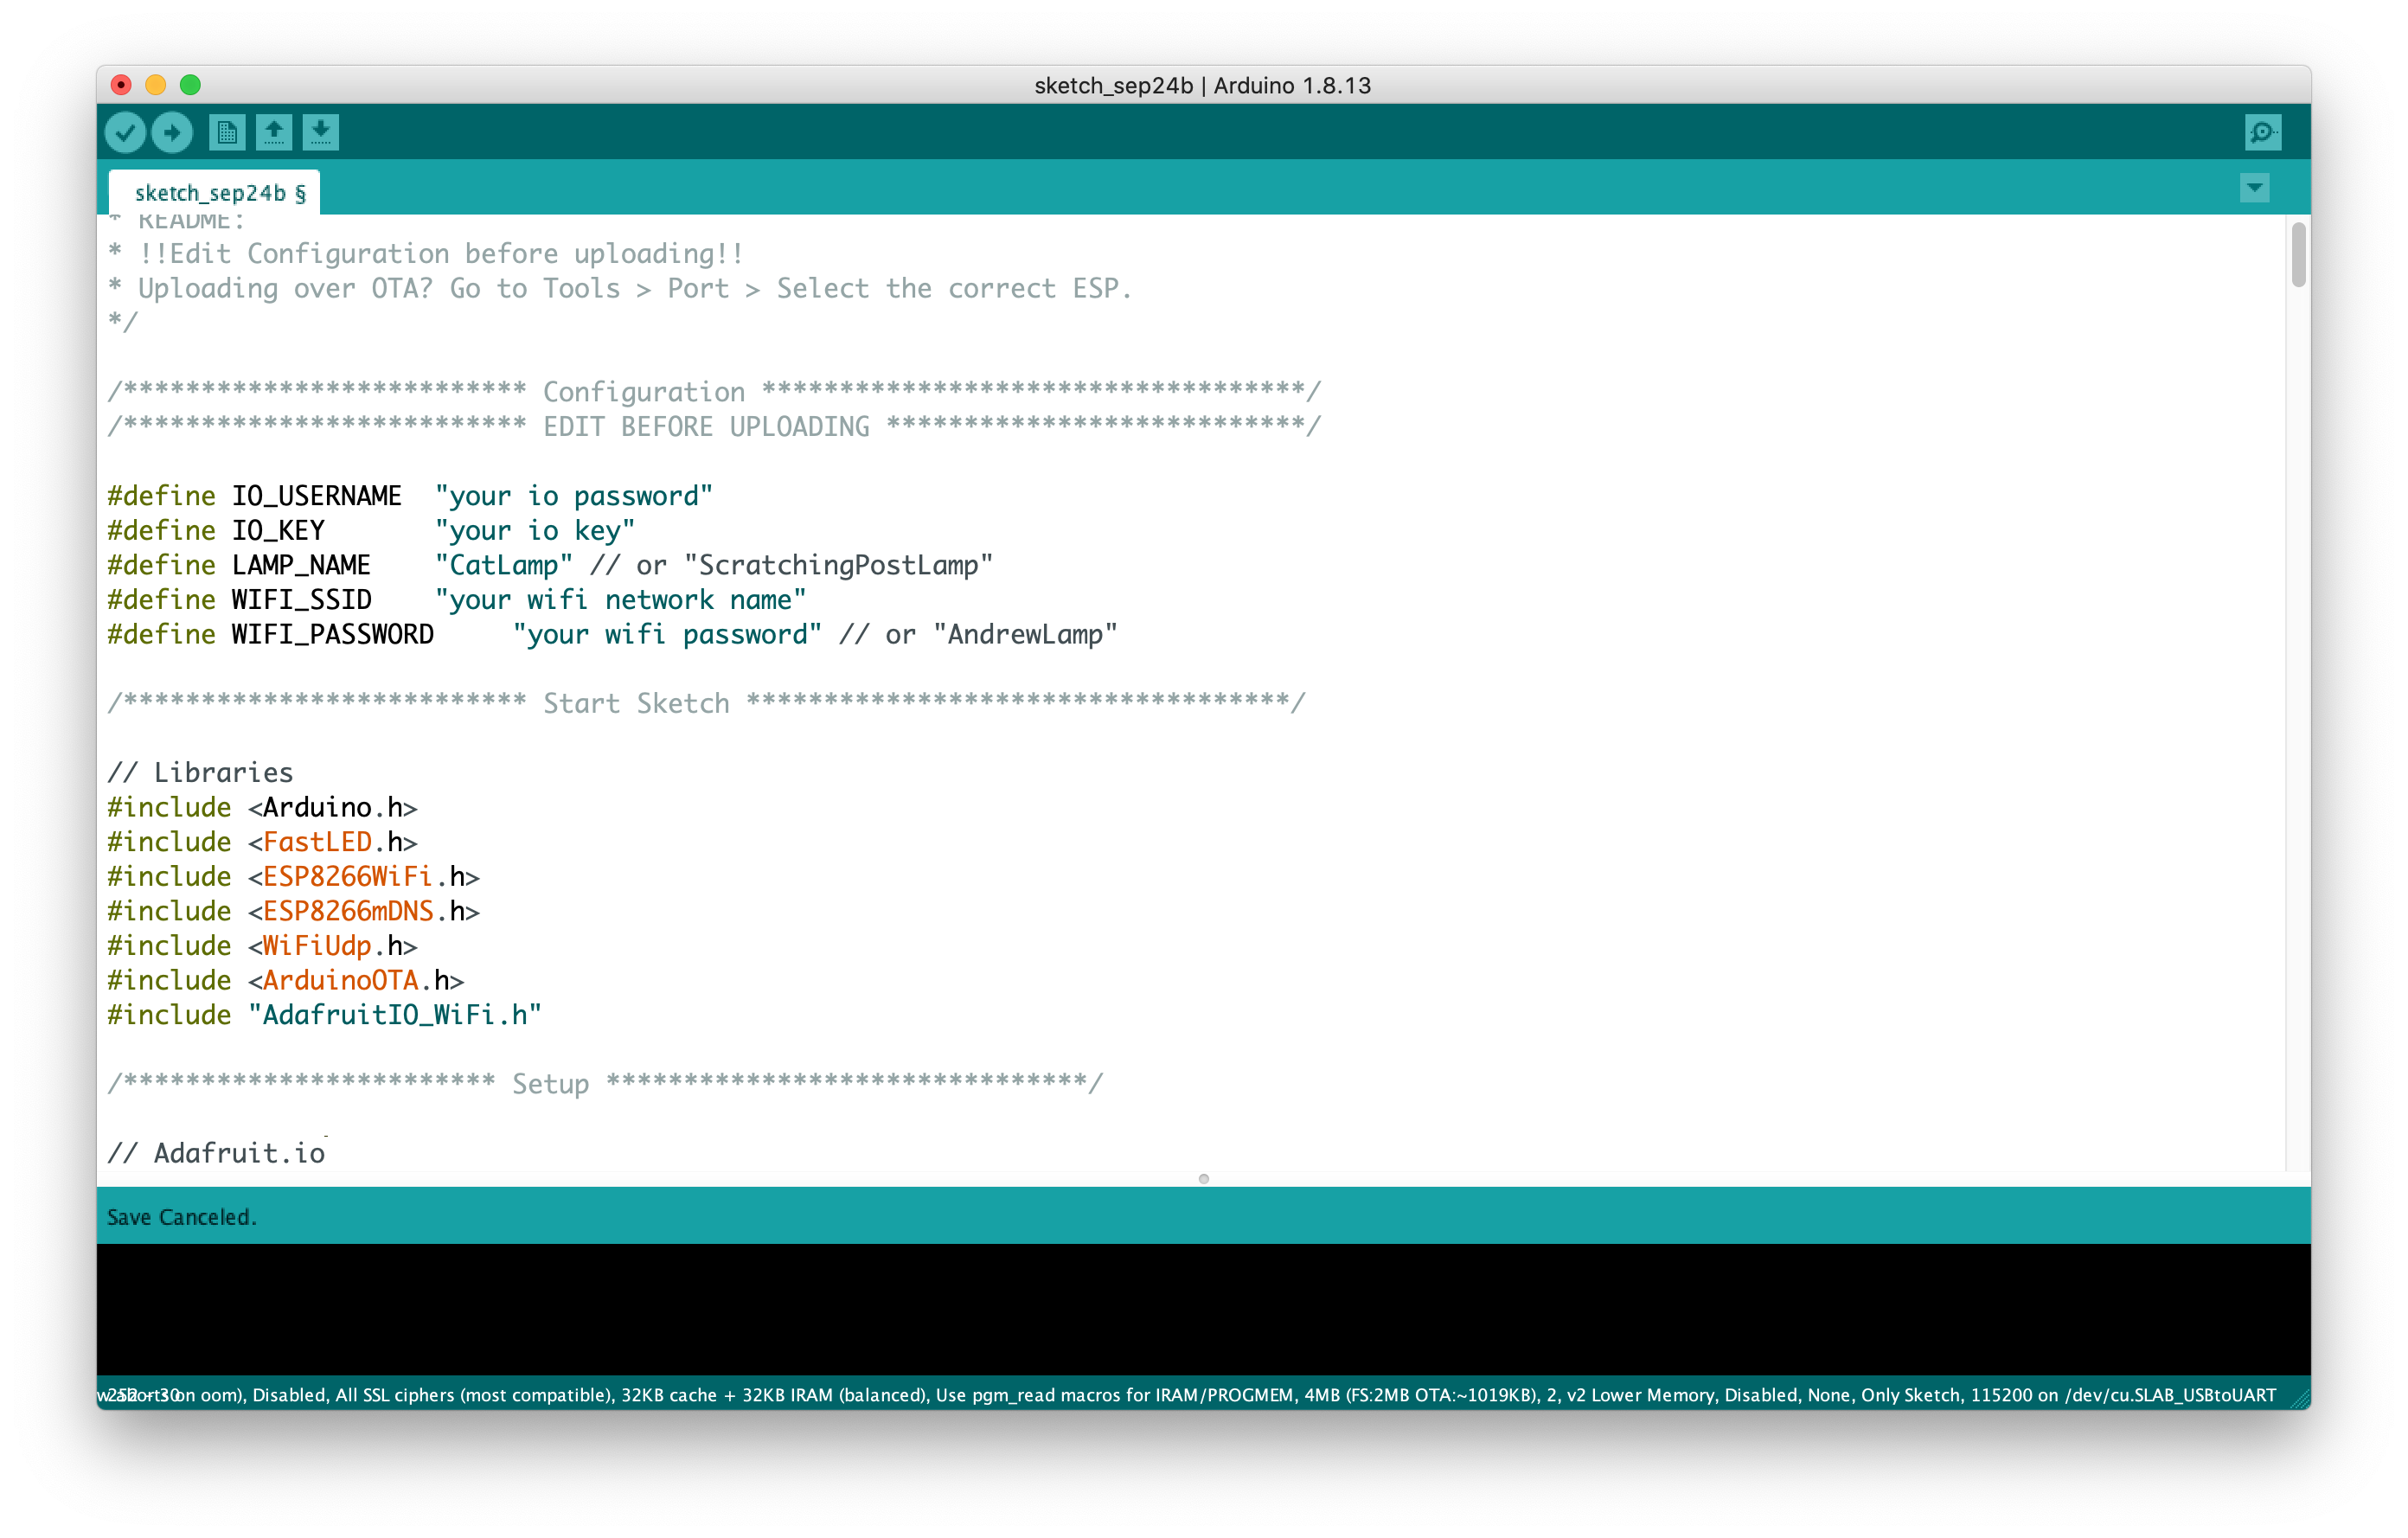The height and width of the screenshot is (1538, 2408).
Task: Select the CatLamp lamp name text
Action: point(503,564)
